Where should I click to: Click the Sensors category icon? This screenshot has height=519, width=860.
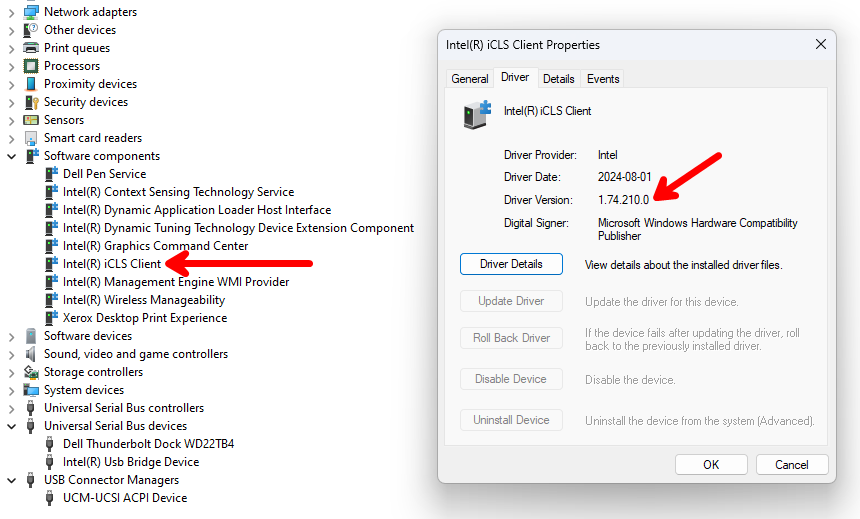[x=31, y=120]
